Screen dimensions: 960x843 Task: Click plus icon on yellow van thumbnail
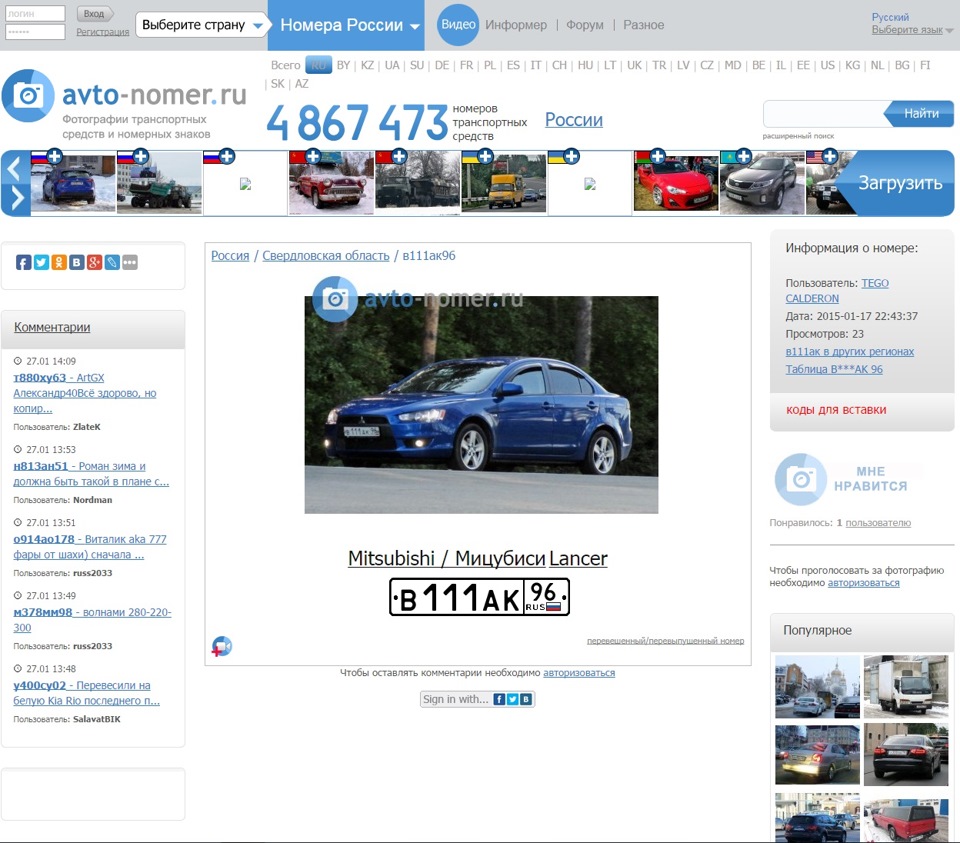485,157
